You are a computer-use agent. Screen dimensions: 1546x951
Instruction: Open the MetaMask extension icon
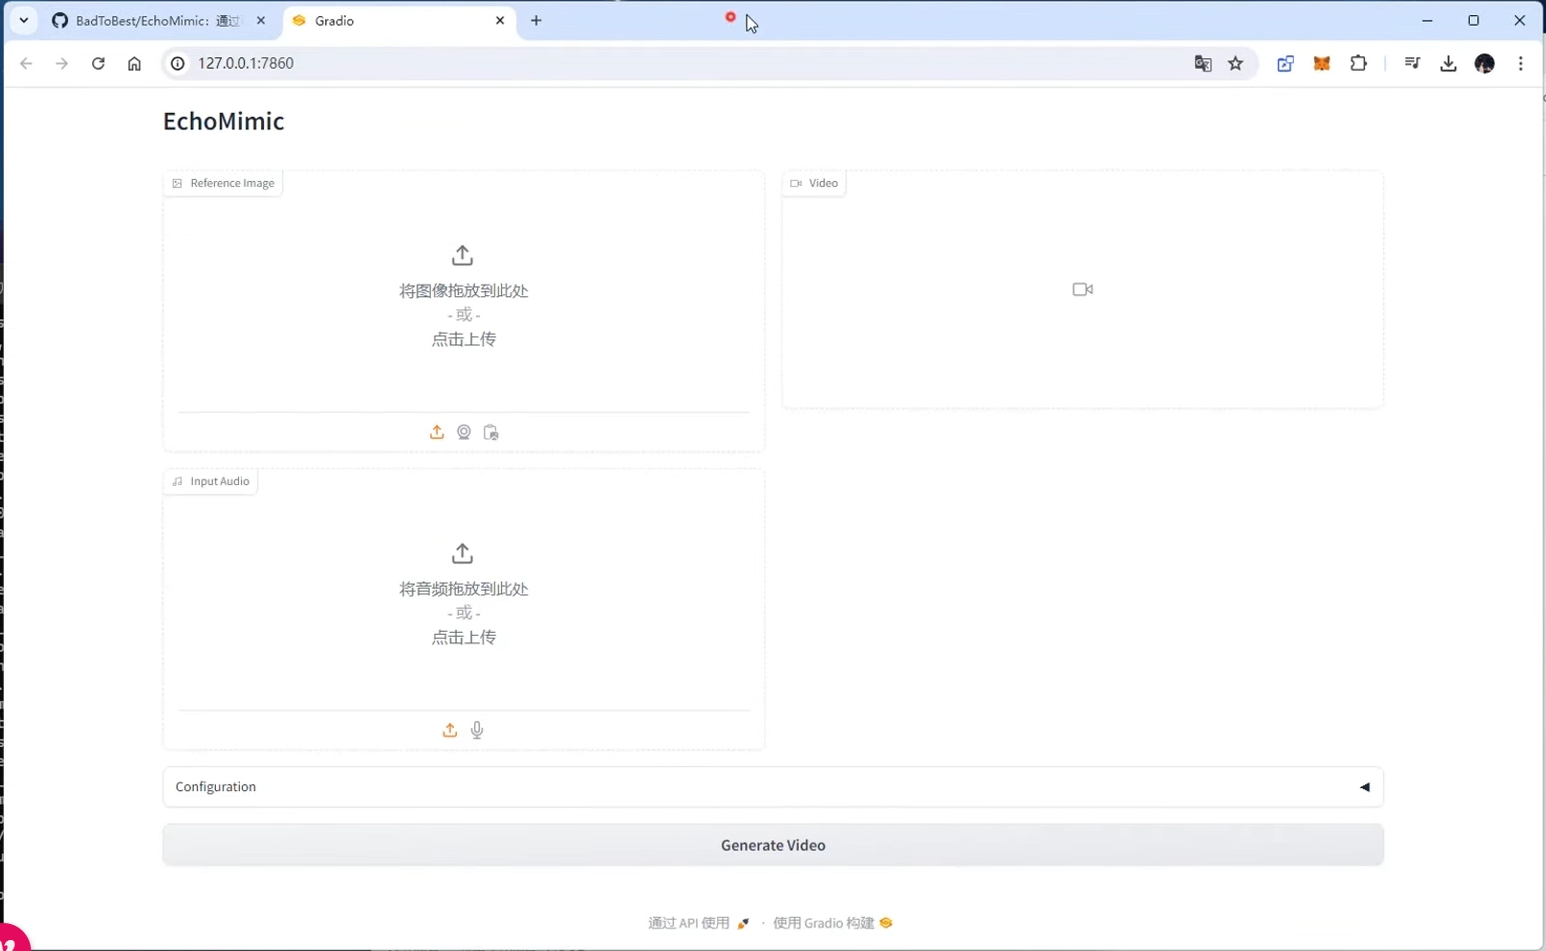pyautogui.click(x=1321, y=63)
